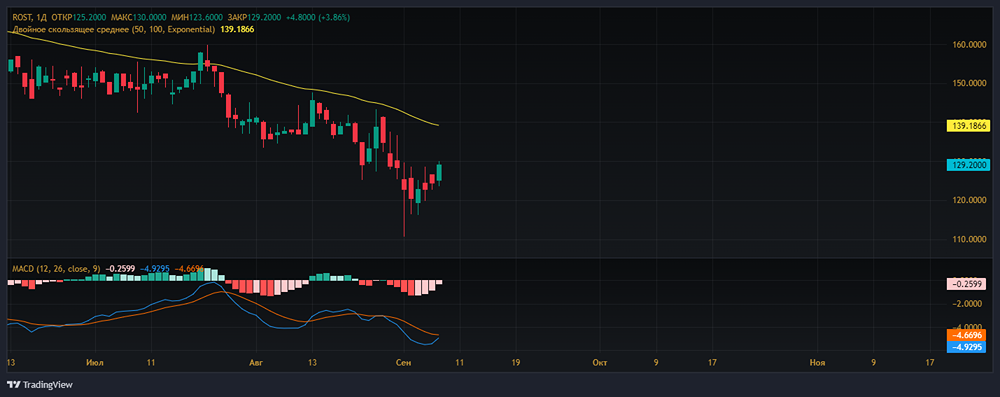
Task: Click the Сен label on the time axis
Action: (x=403, y=363)
